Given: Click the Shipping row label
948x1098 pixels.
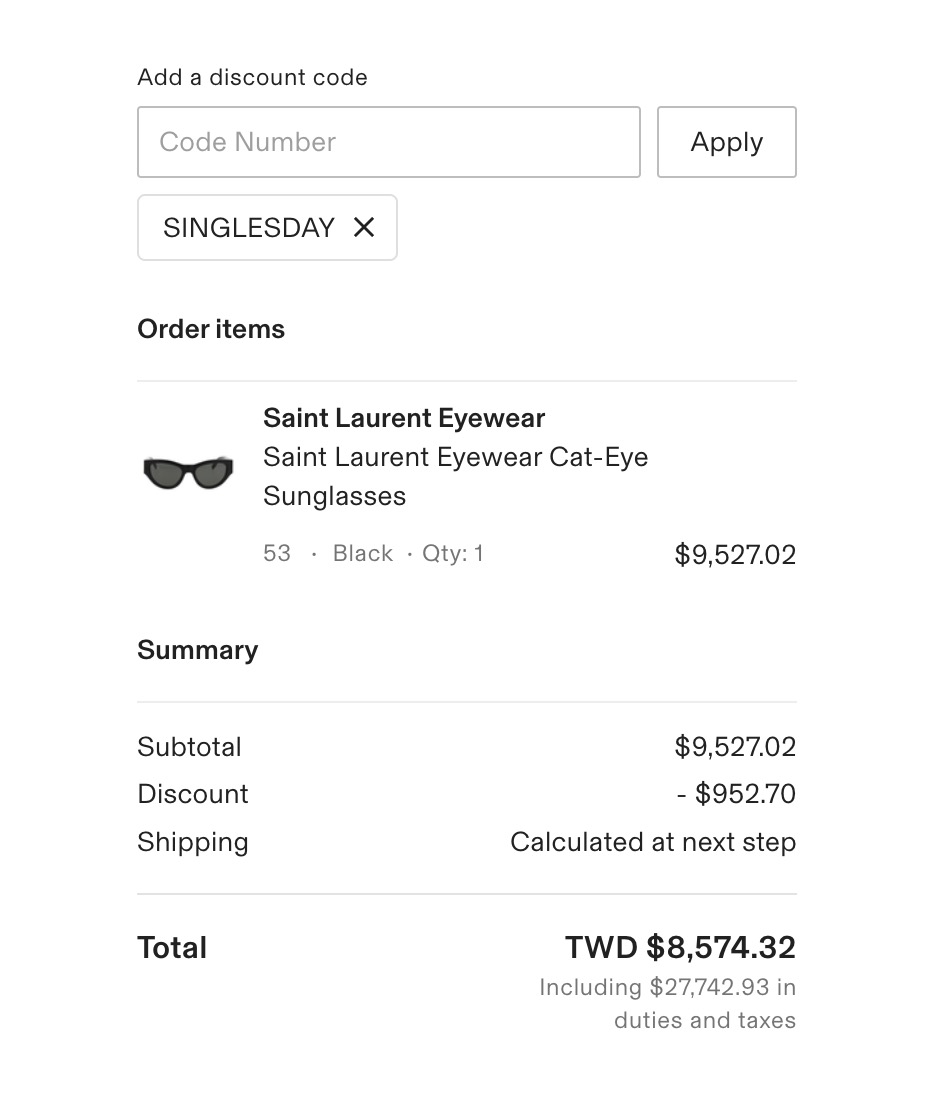Looking at the screenshot, I should (192, 842).
